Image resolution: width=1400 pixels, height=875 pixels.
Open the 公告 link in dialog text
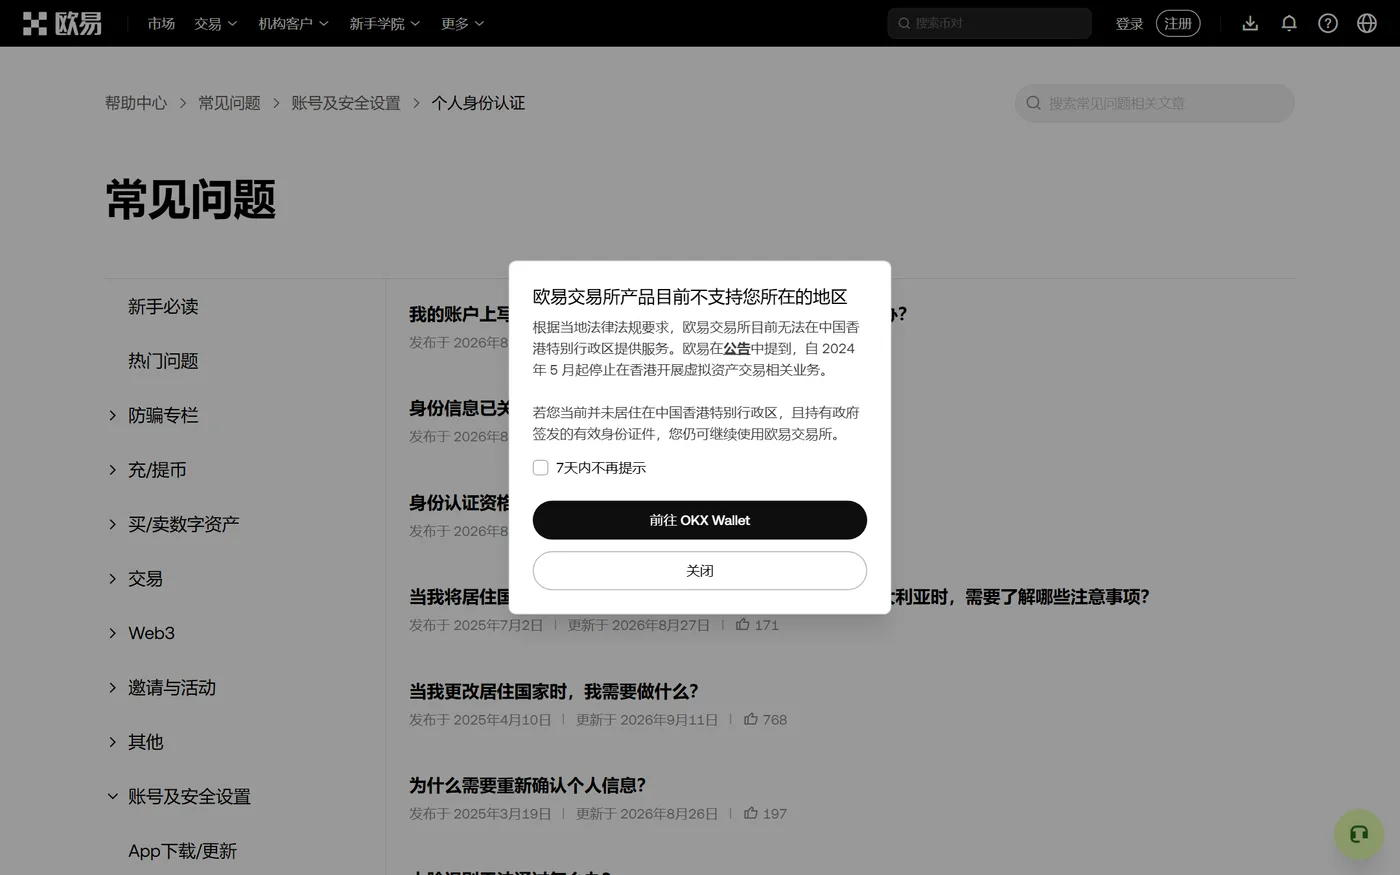[x=737, y=348]
